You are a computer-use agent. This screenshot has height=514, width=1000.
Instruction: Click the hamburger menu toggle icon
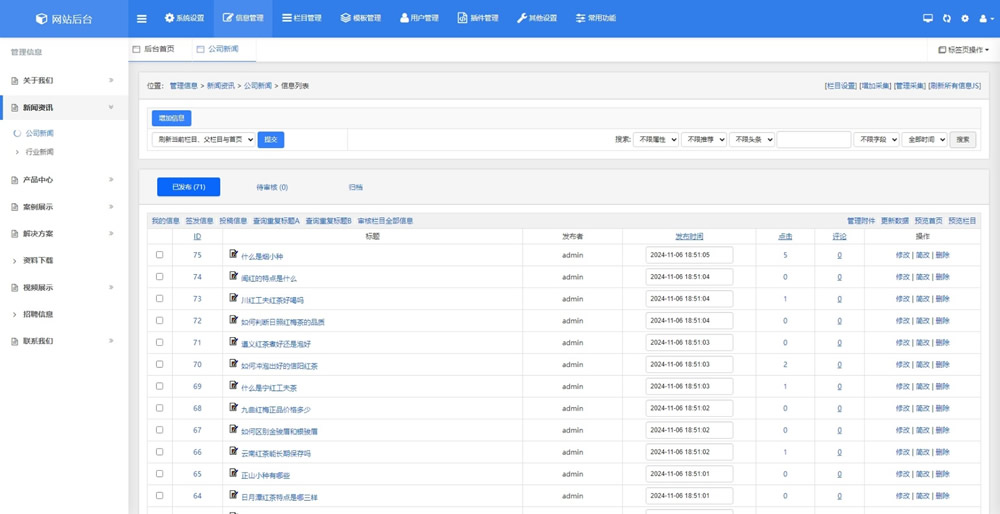pos(141,18)
